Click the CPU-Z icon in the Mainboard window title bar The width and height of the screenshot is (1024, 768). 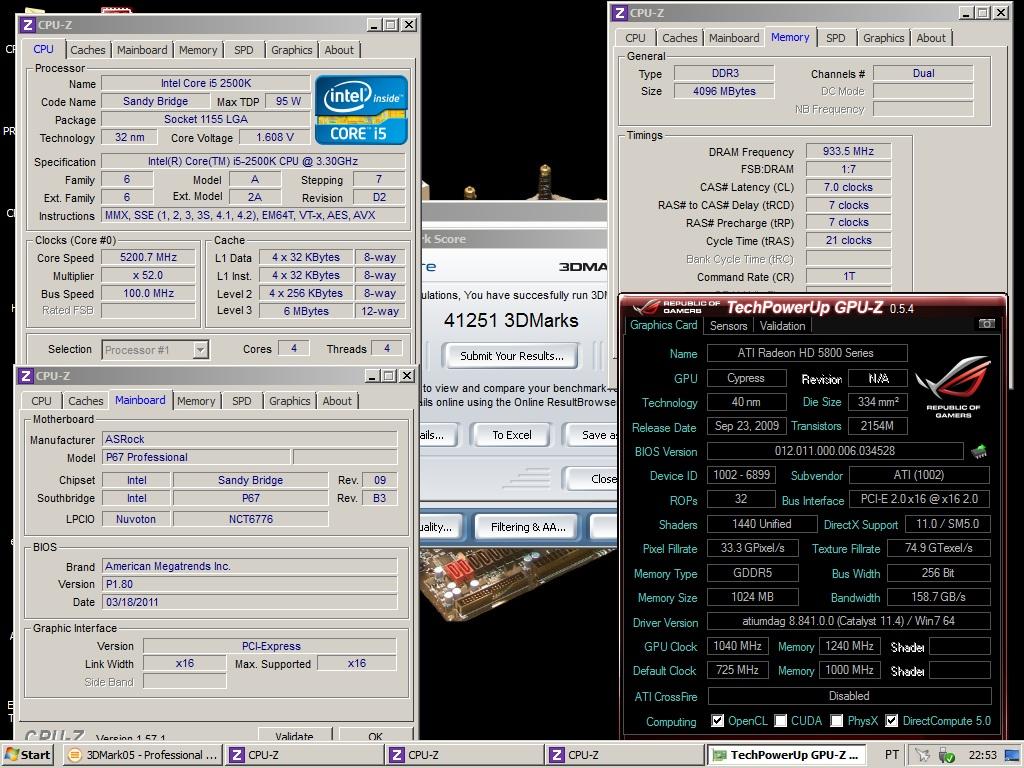point(25,376)
